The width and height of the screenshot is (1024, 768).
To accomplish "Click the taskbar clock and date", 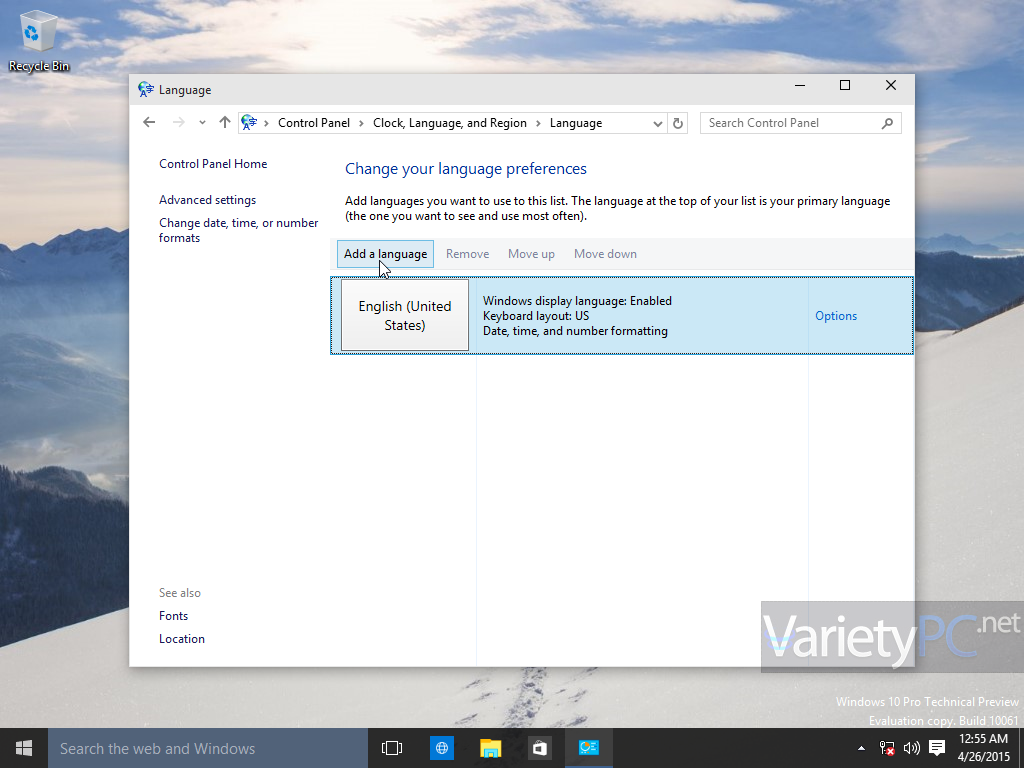I will [983, 748].
